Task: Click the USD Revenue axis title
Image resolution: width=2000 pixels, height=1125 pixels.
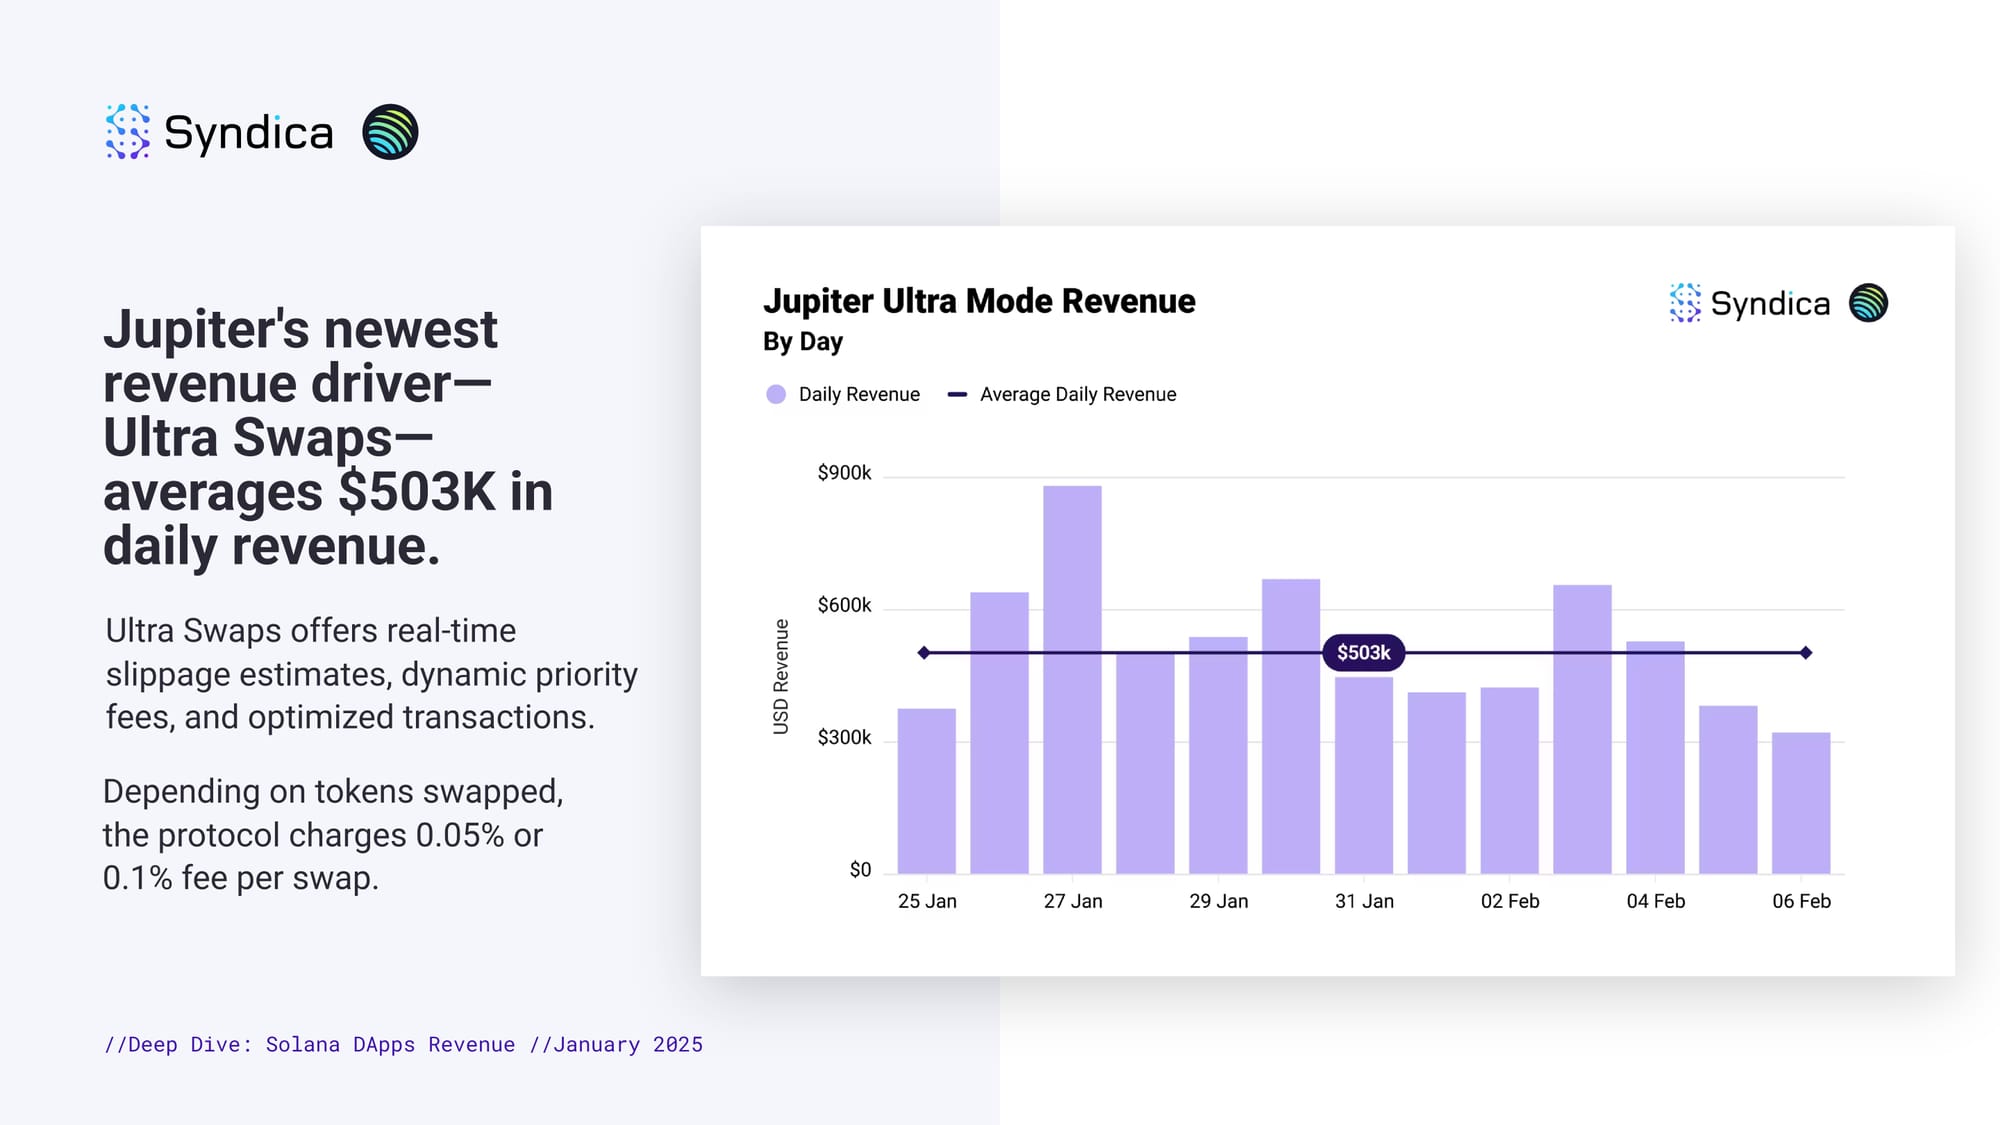Action: [781, 677]
